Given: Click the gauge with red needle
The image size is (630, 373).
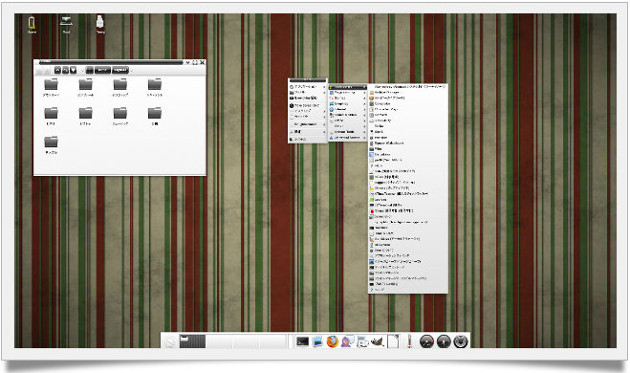Looking at the screenshot, I should [427, 342].
